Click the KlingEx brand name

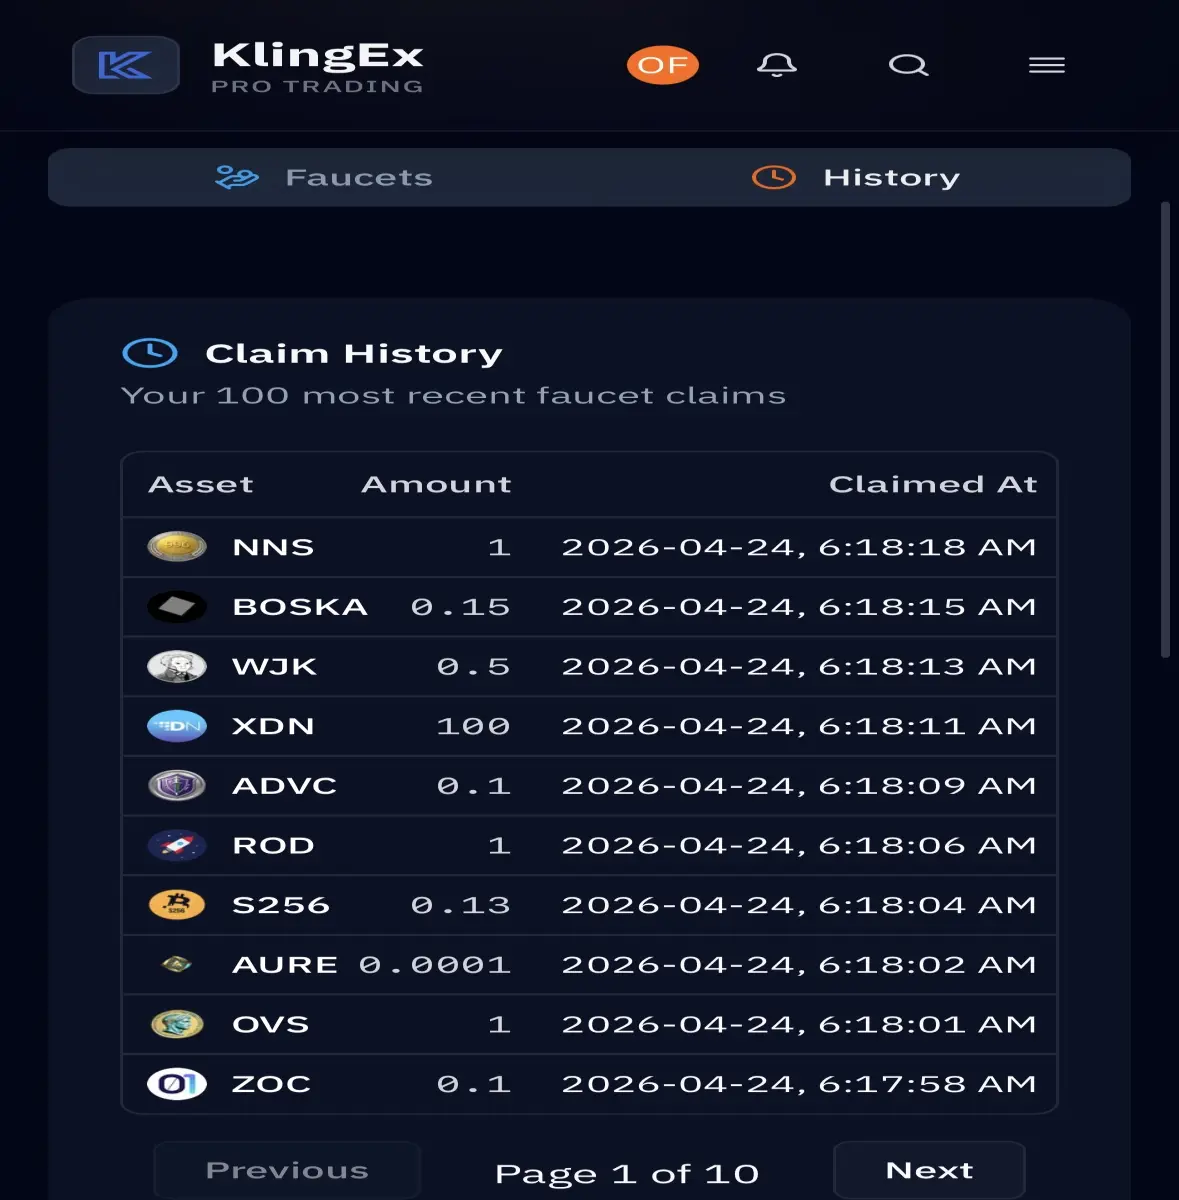pyautogui.click(x=318, y=55)
